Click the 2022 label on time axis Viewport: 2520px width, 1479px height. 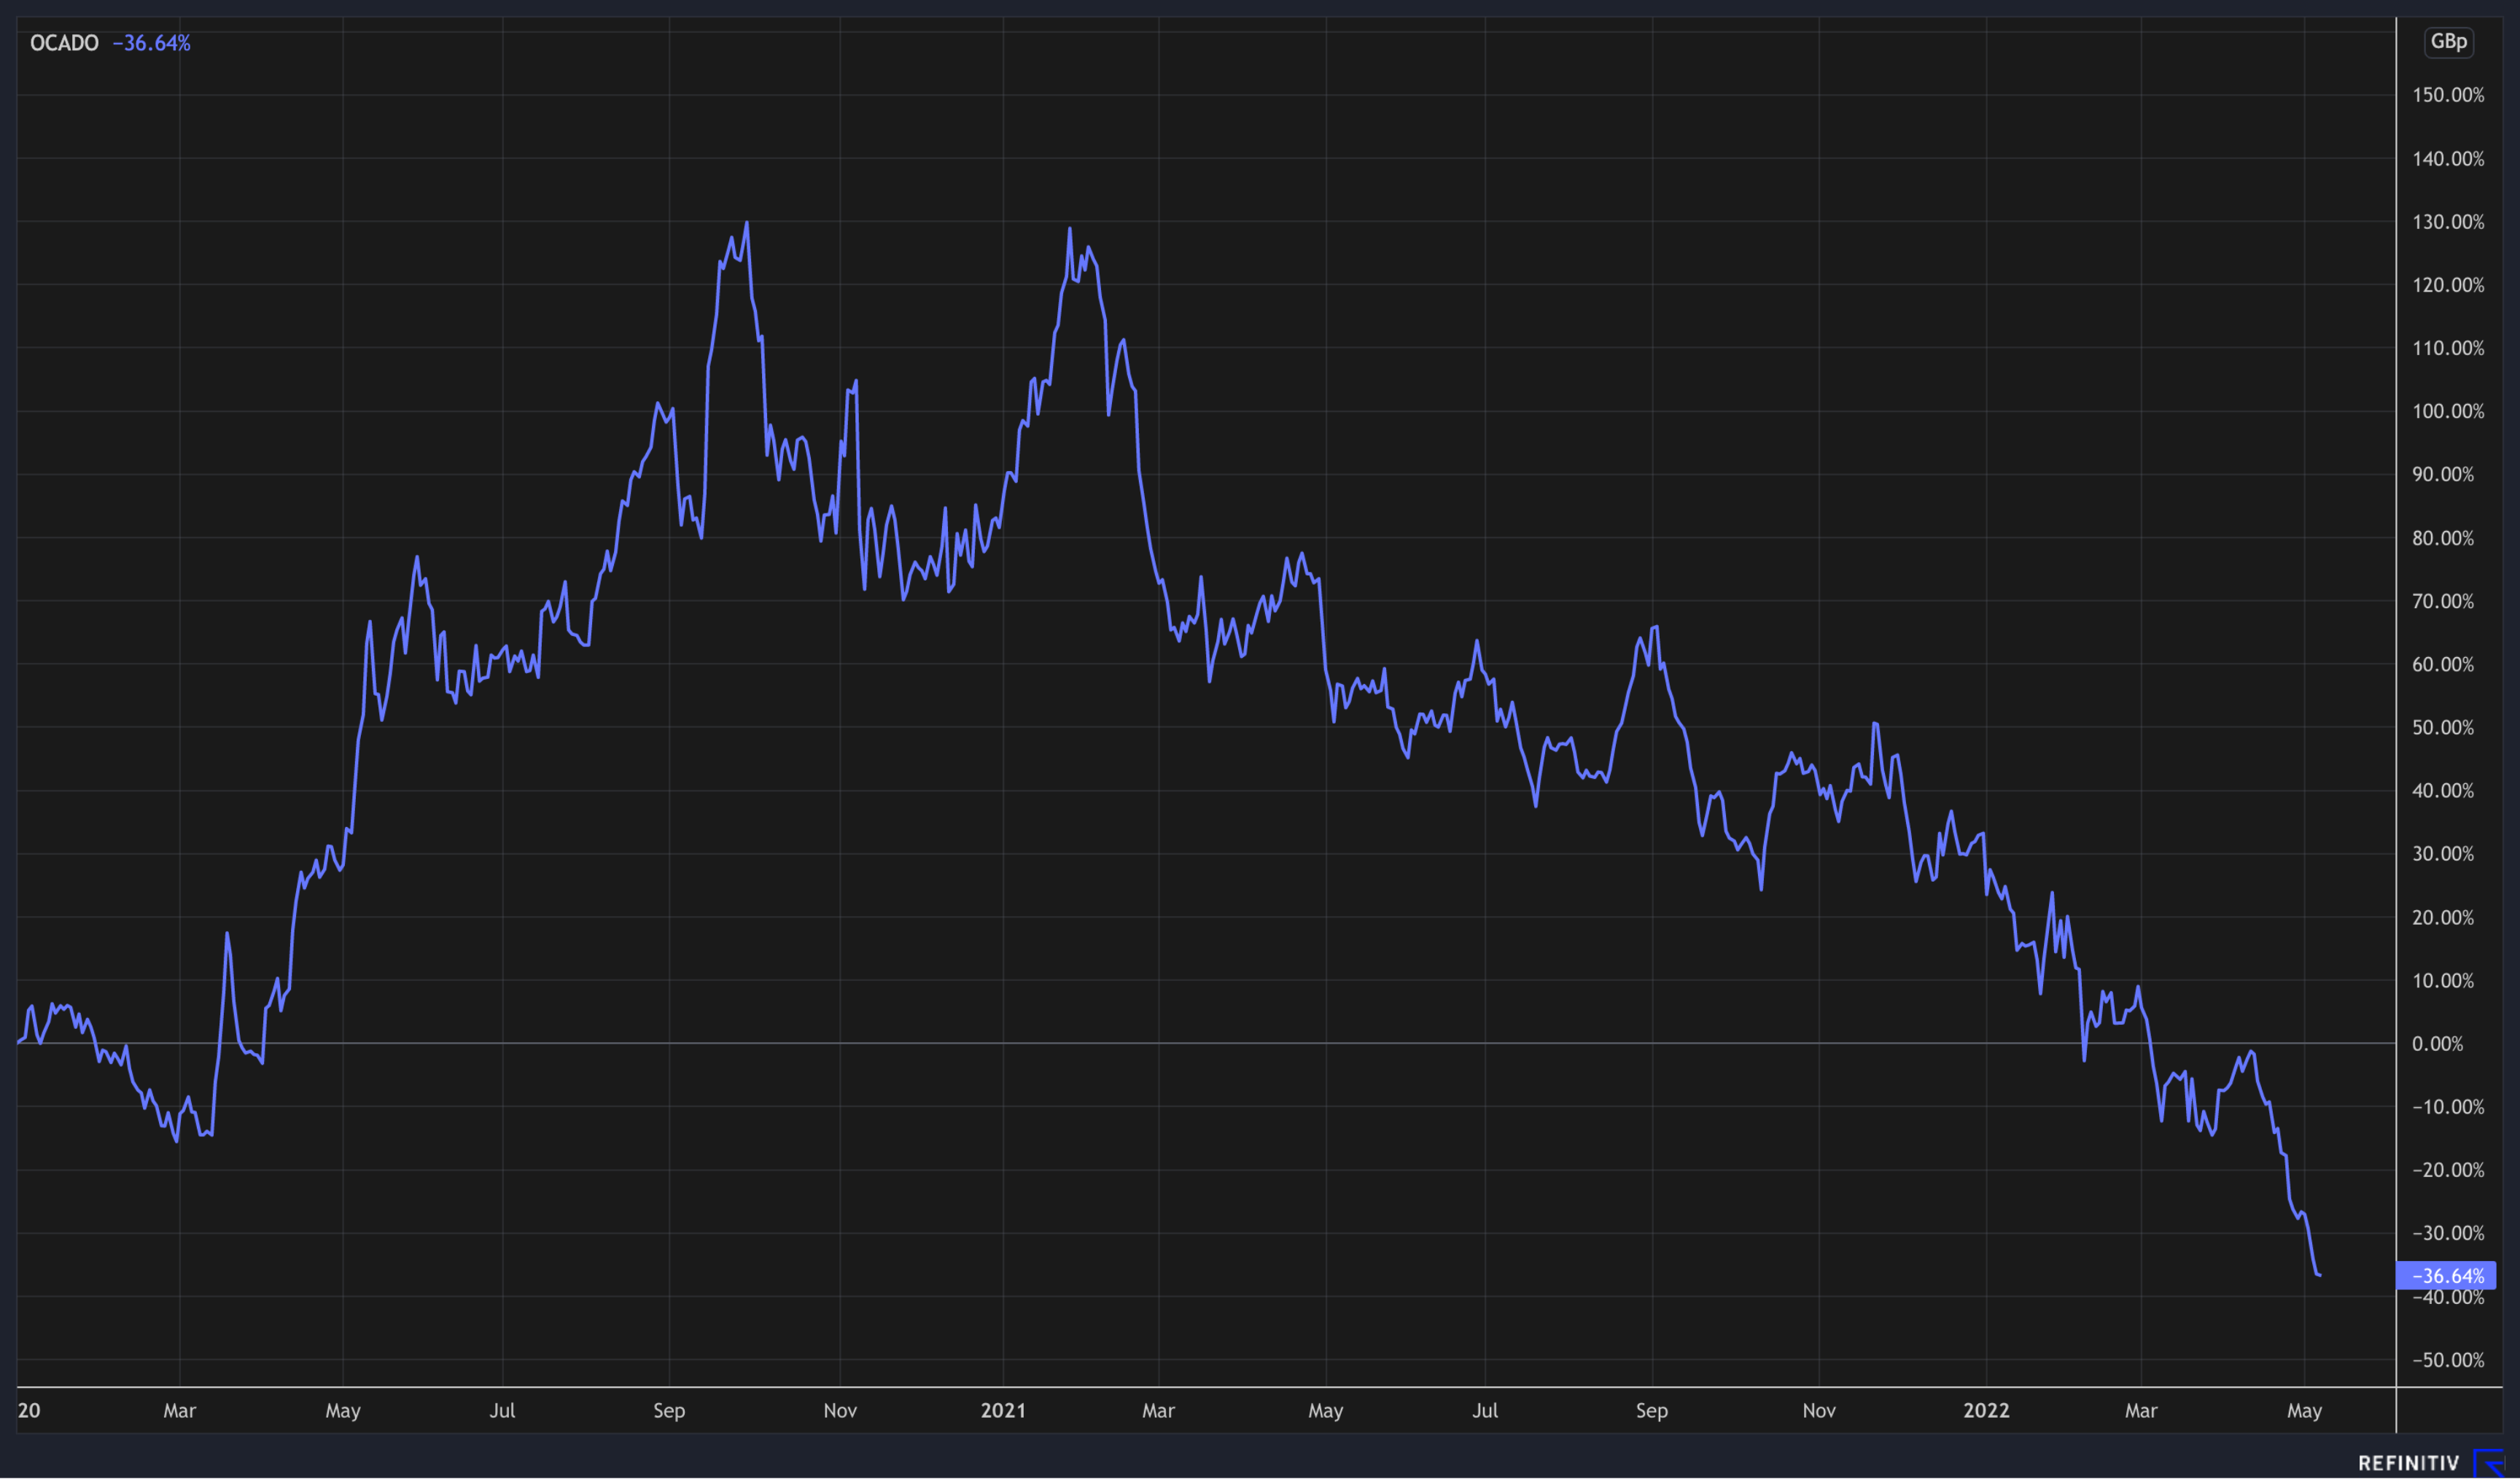pos(1986,1410)
